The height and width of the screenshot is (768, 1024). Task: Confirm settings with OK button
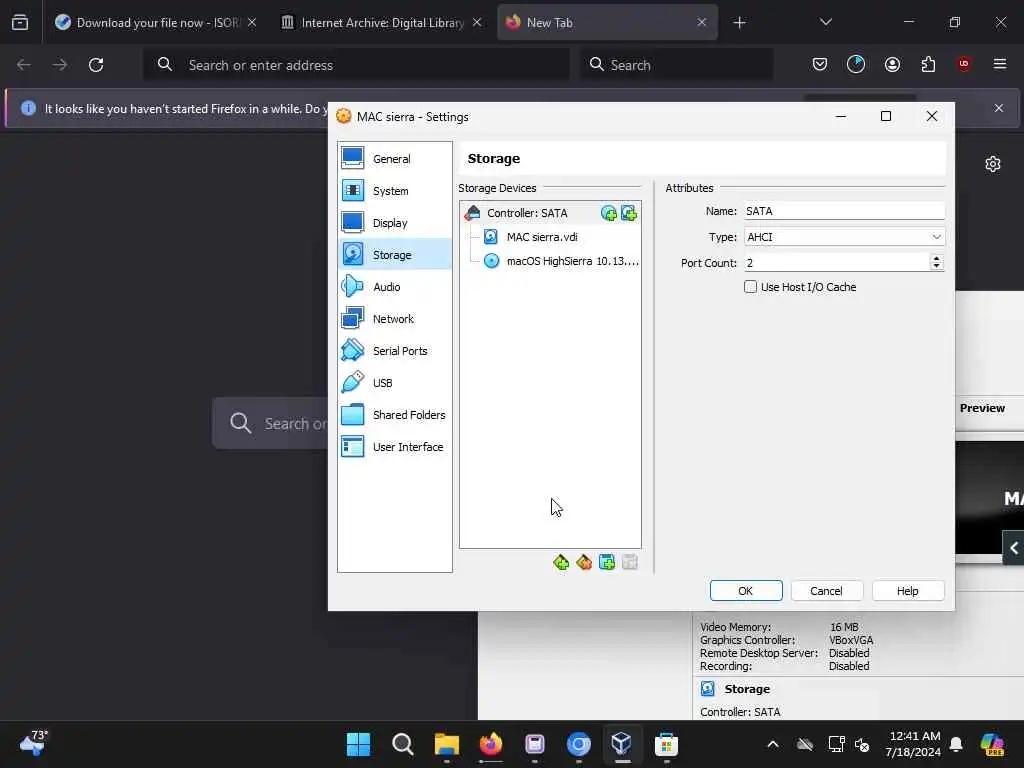coord(746,591)
